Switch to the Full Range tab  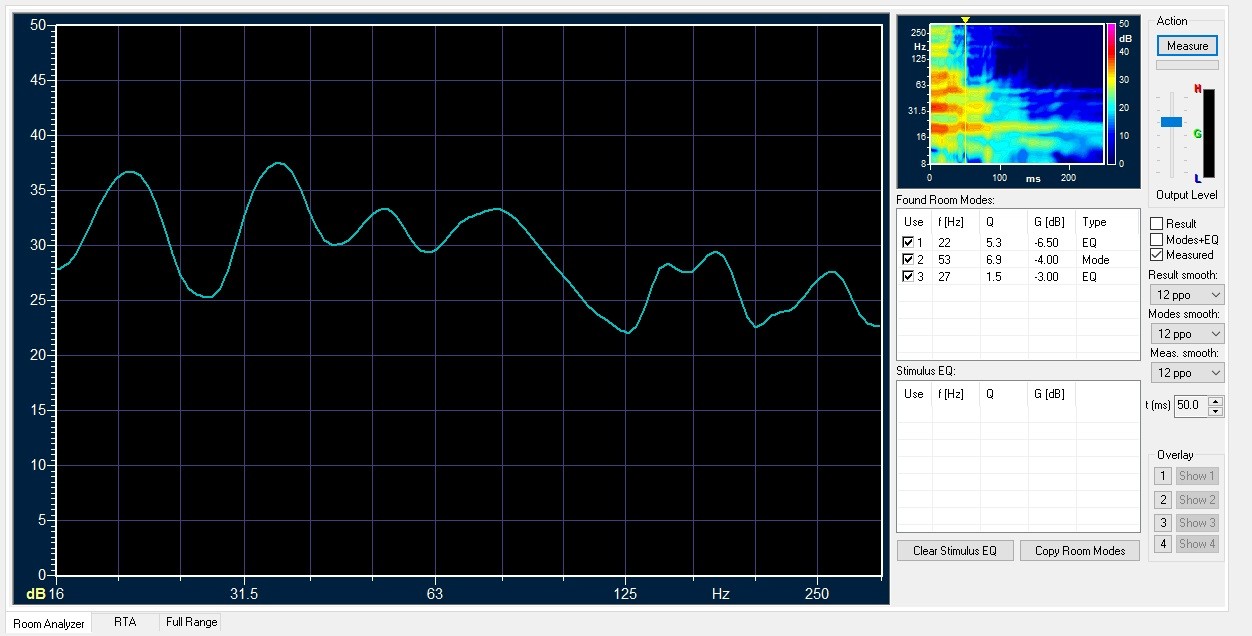(191, 622)
